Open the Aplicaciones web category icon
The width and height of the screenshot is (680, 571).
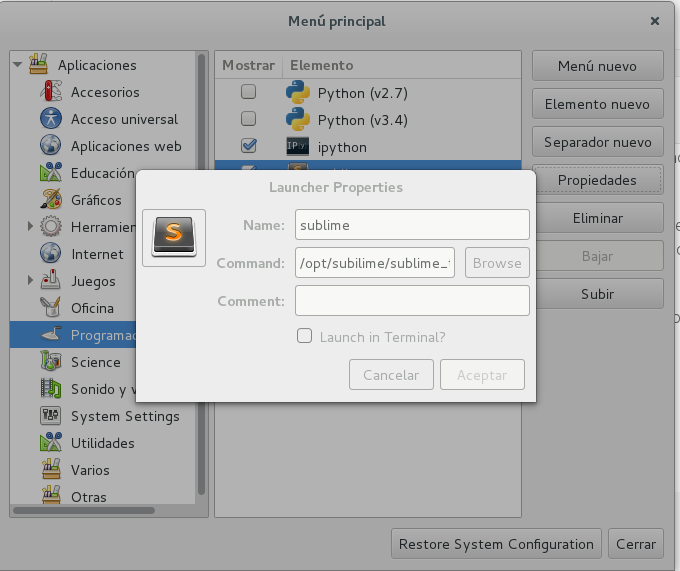tap(52, 146)
